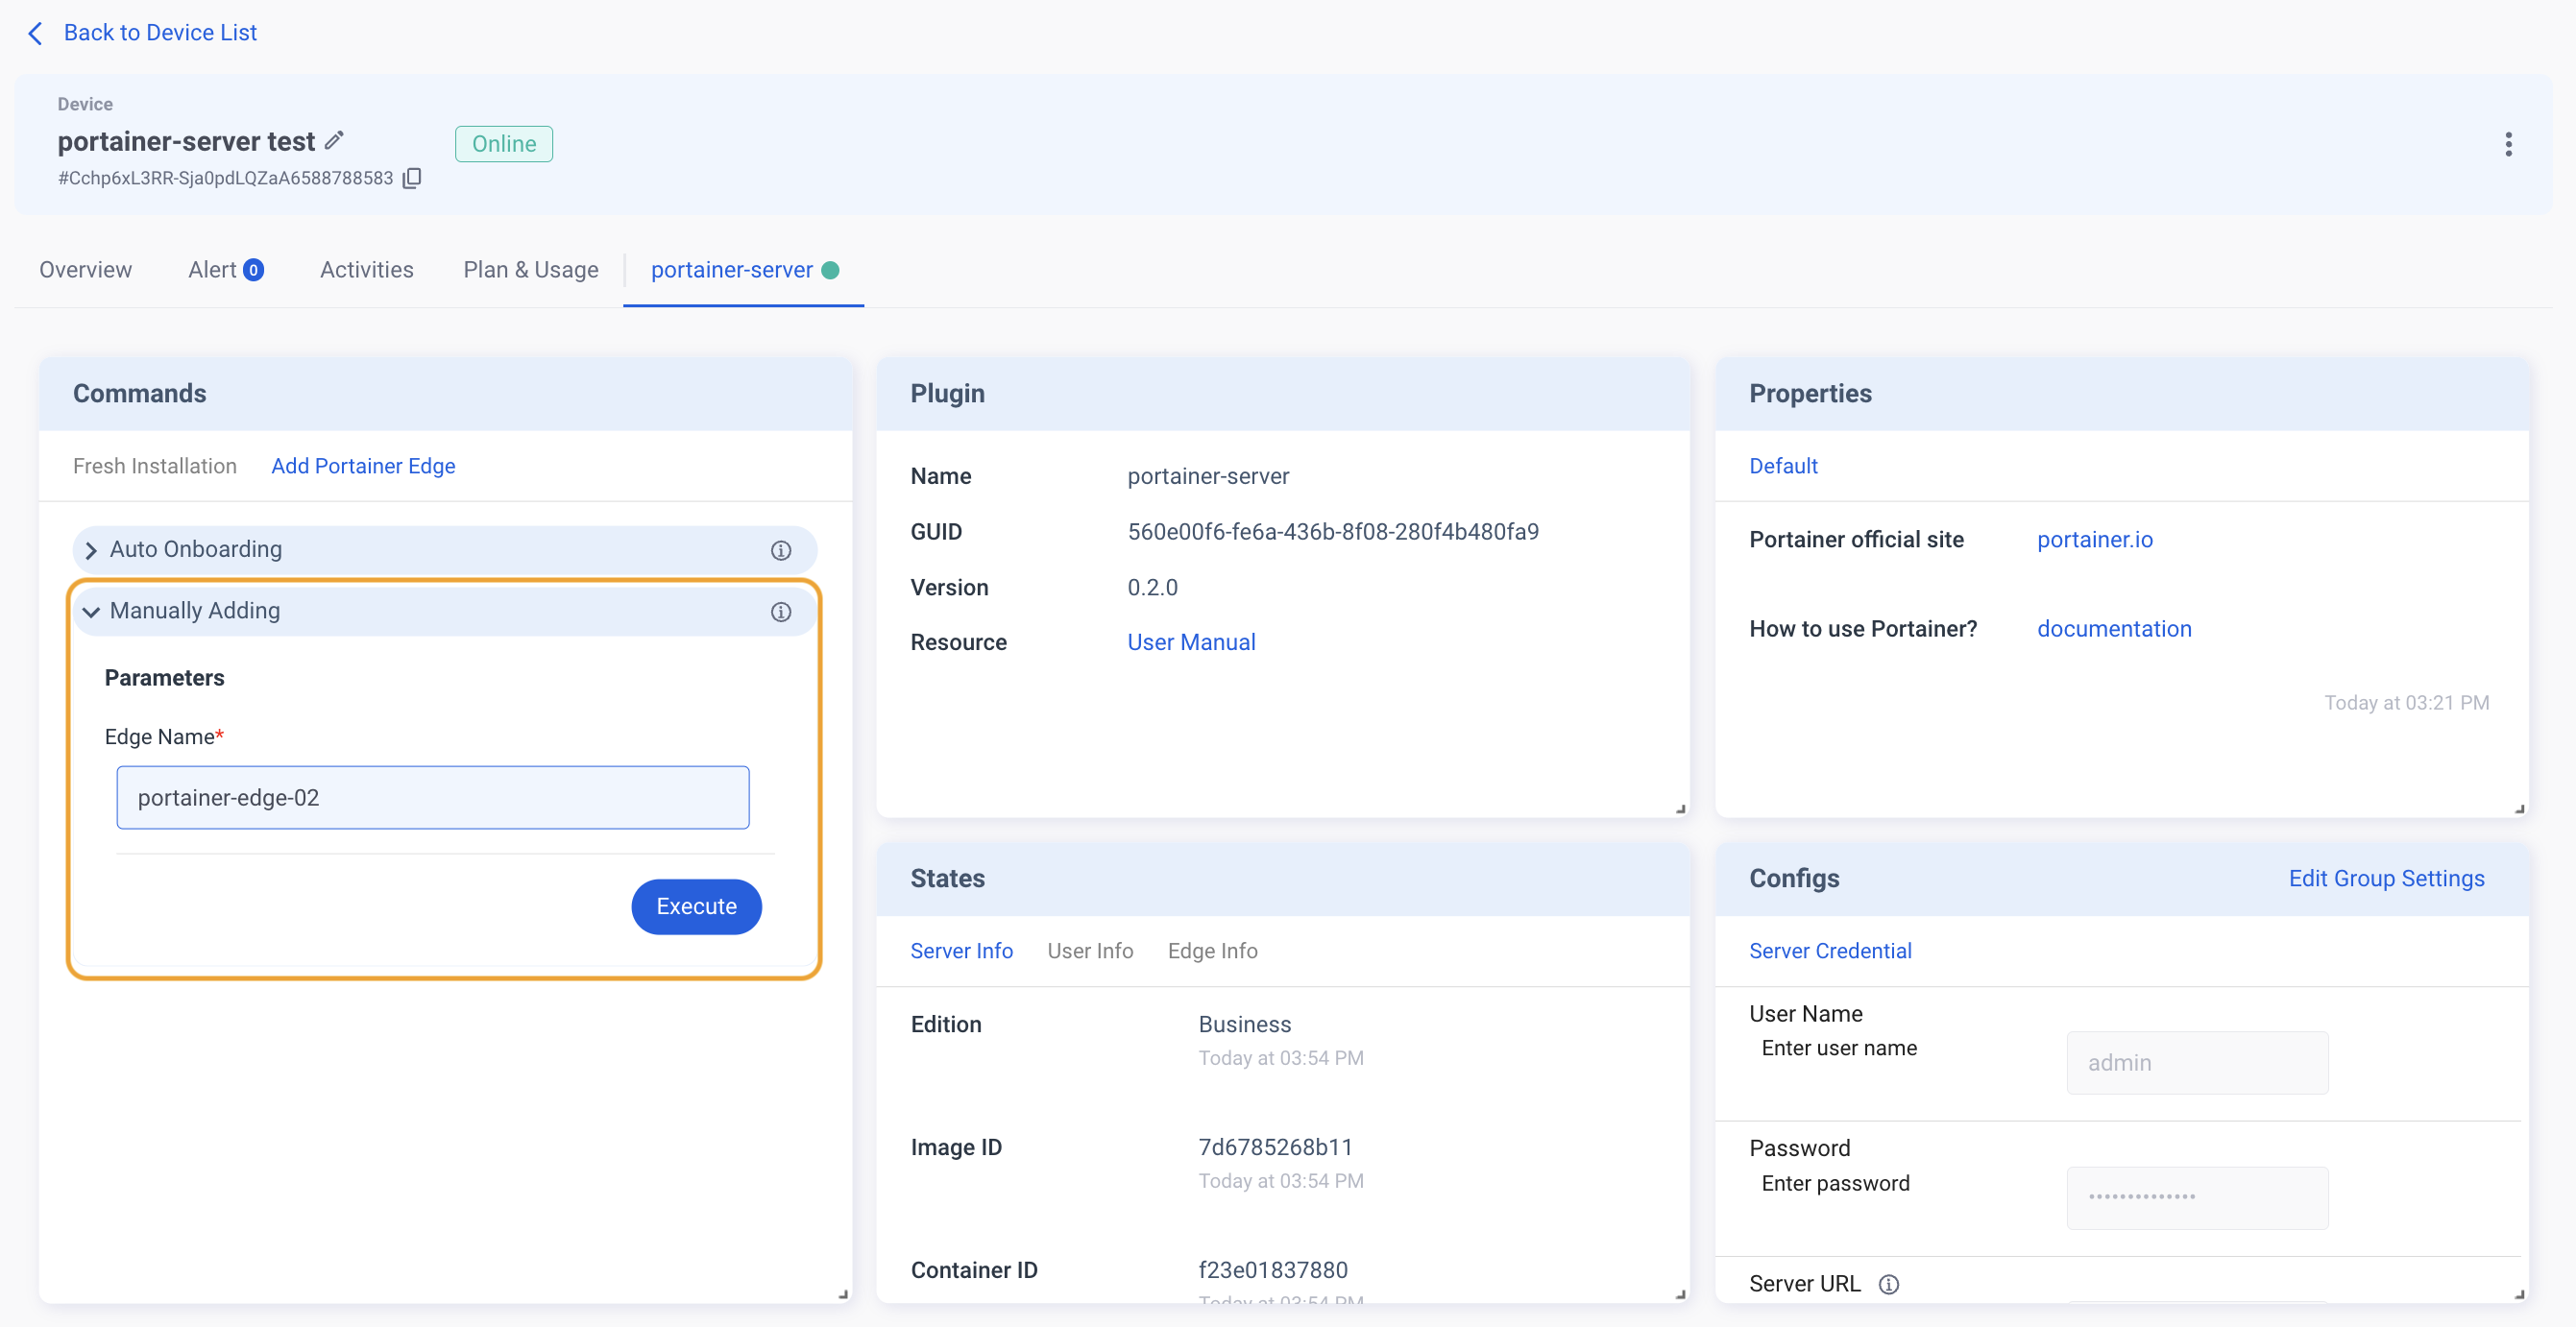Screen dimensions: 2576x1327
Task: Focus the Edge Name input field
Action: pos(433,798)
